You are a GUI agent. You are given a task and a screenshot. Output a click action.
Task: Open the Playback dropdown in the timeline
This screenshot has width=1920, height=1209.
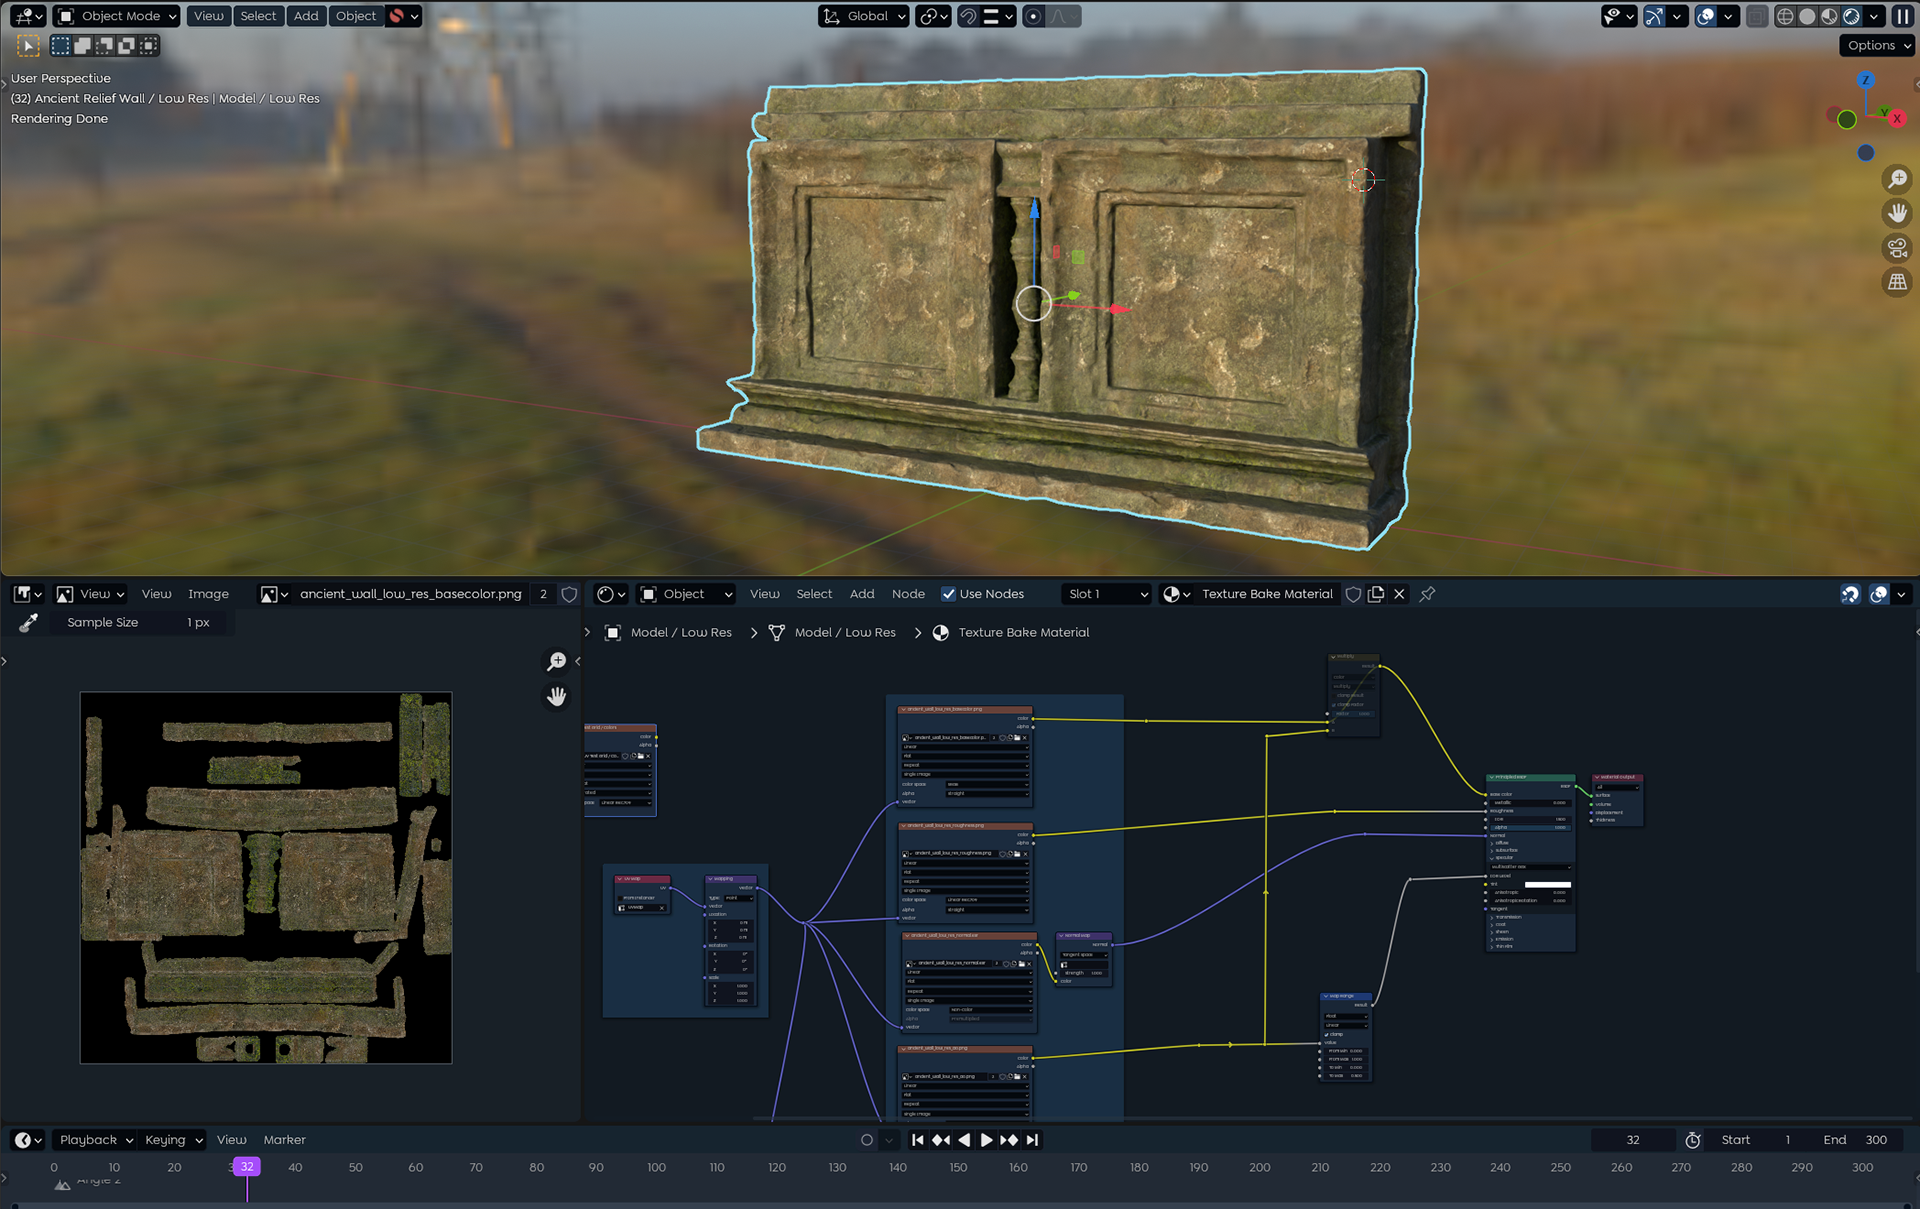click(96, 1140)
